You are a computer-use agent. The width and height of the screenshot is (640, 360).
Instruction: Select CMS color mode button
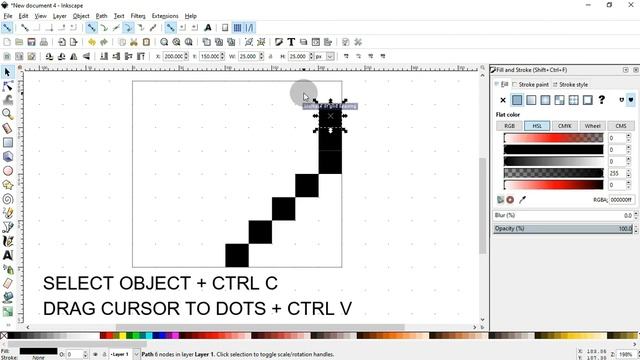[x=621, y=126]
